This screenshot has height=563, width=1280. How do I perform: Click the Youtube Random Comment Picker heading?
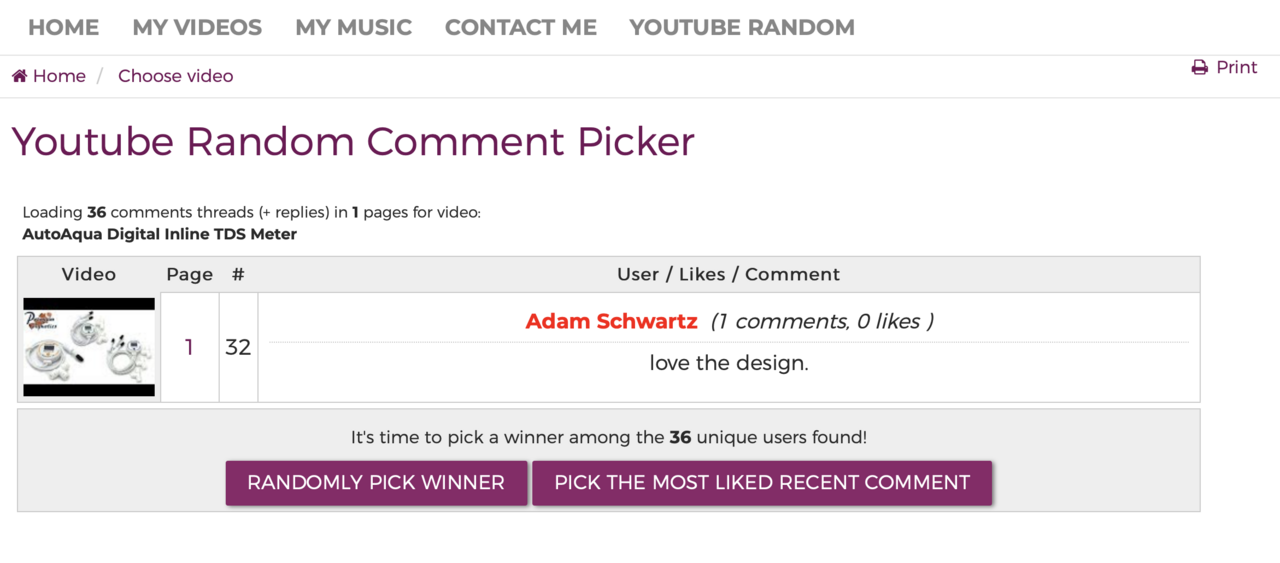click(x=353, y=141)
